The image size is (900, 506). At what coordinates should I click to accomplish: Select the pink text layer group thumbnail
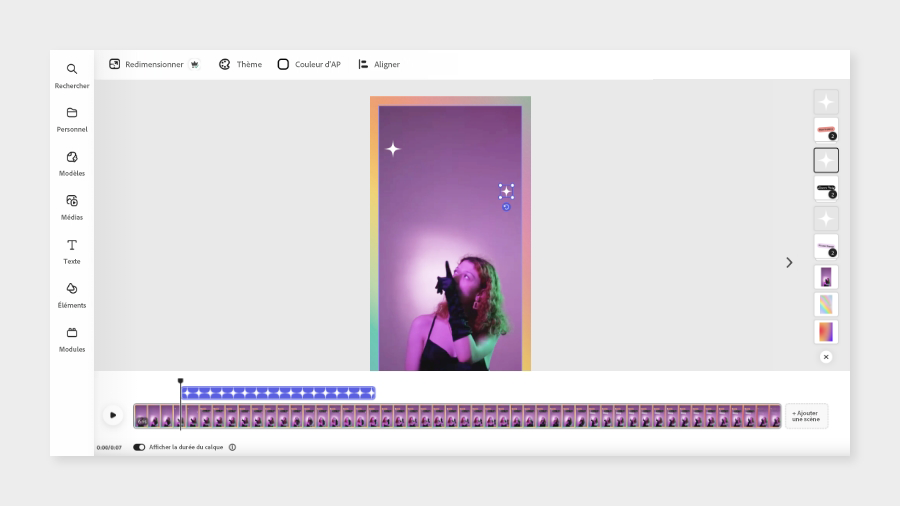pos(826,130)
